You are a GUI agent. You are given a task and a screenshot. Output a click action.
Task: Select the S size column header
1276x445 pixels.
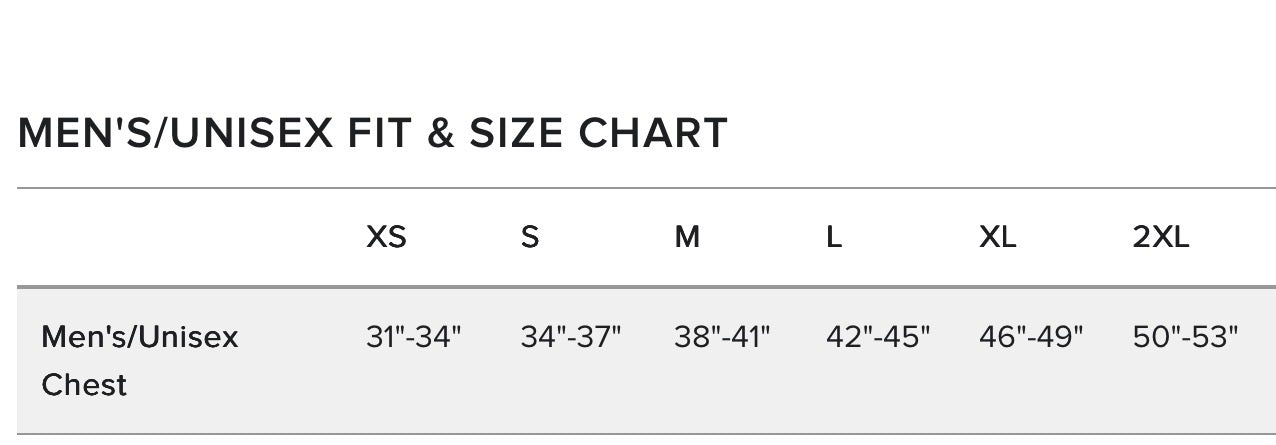click(530, 238)
